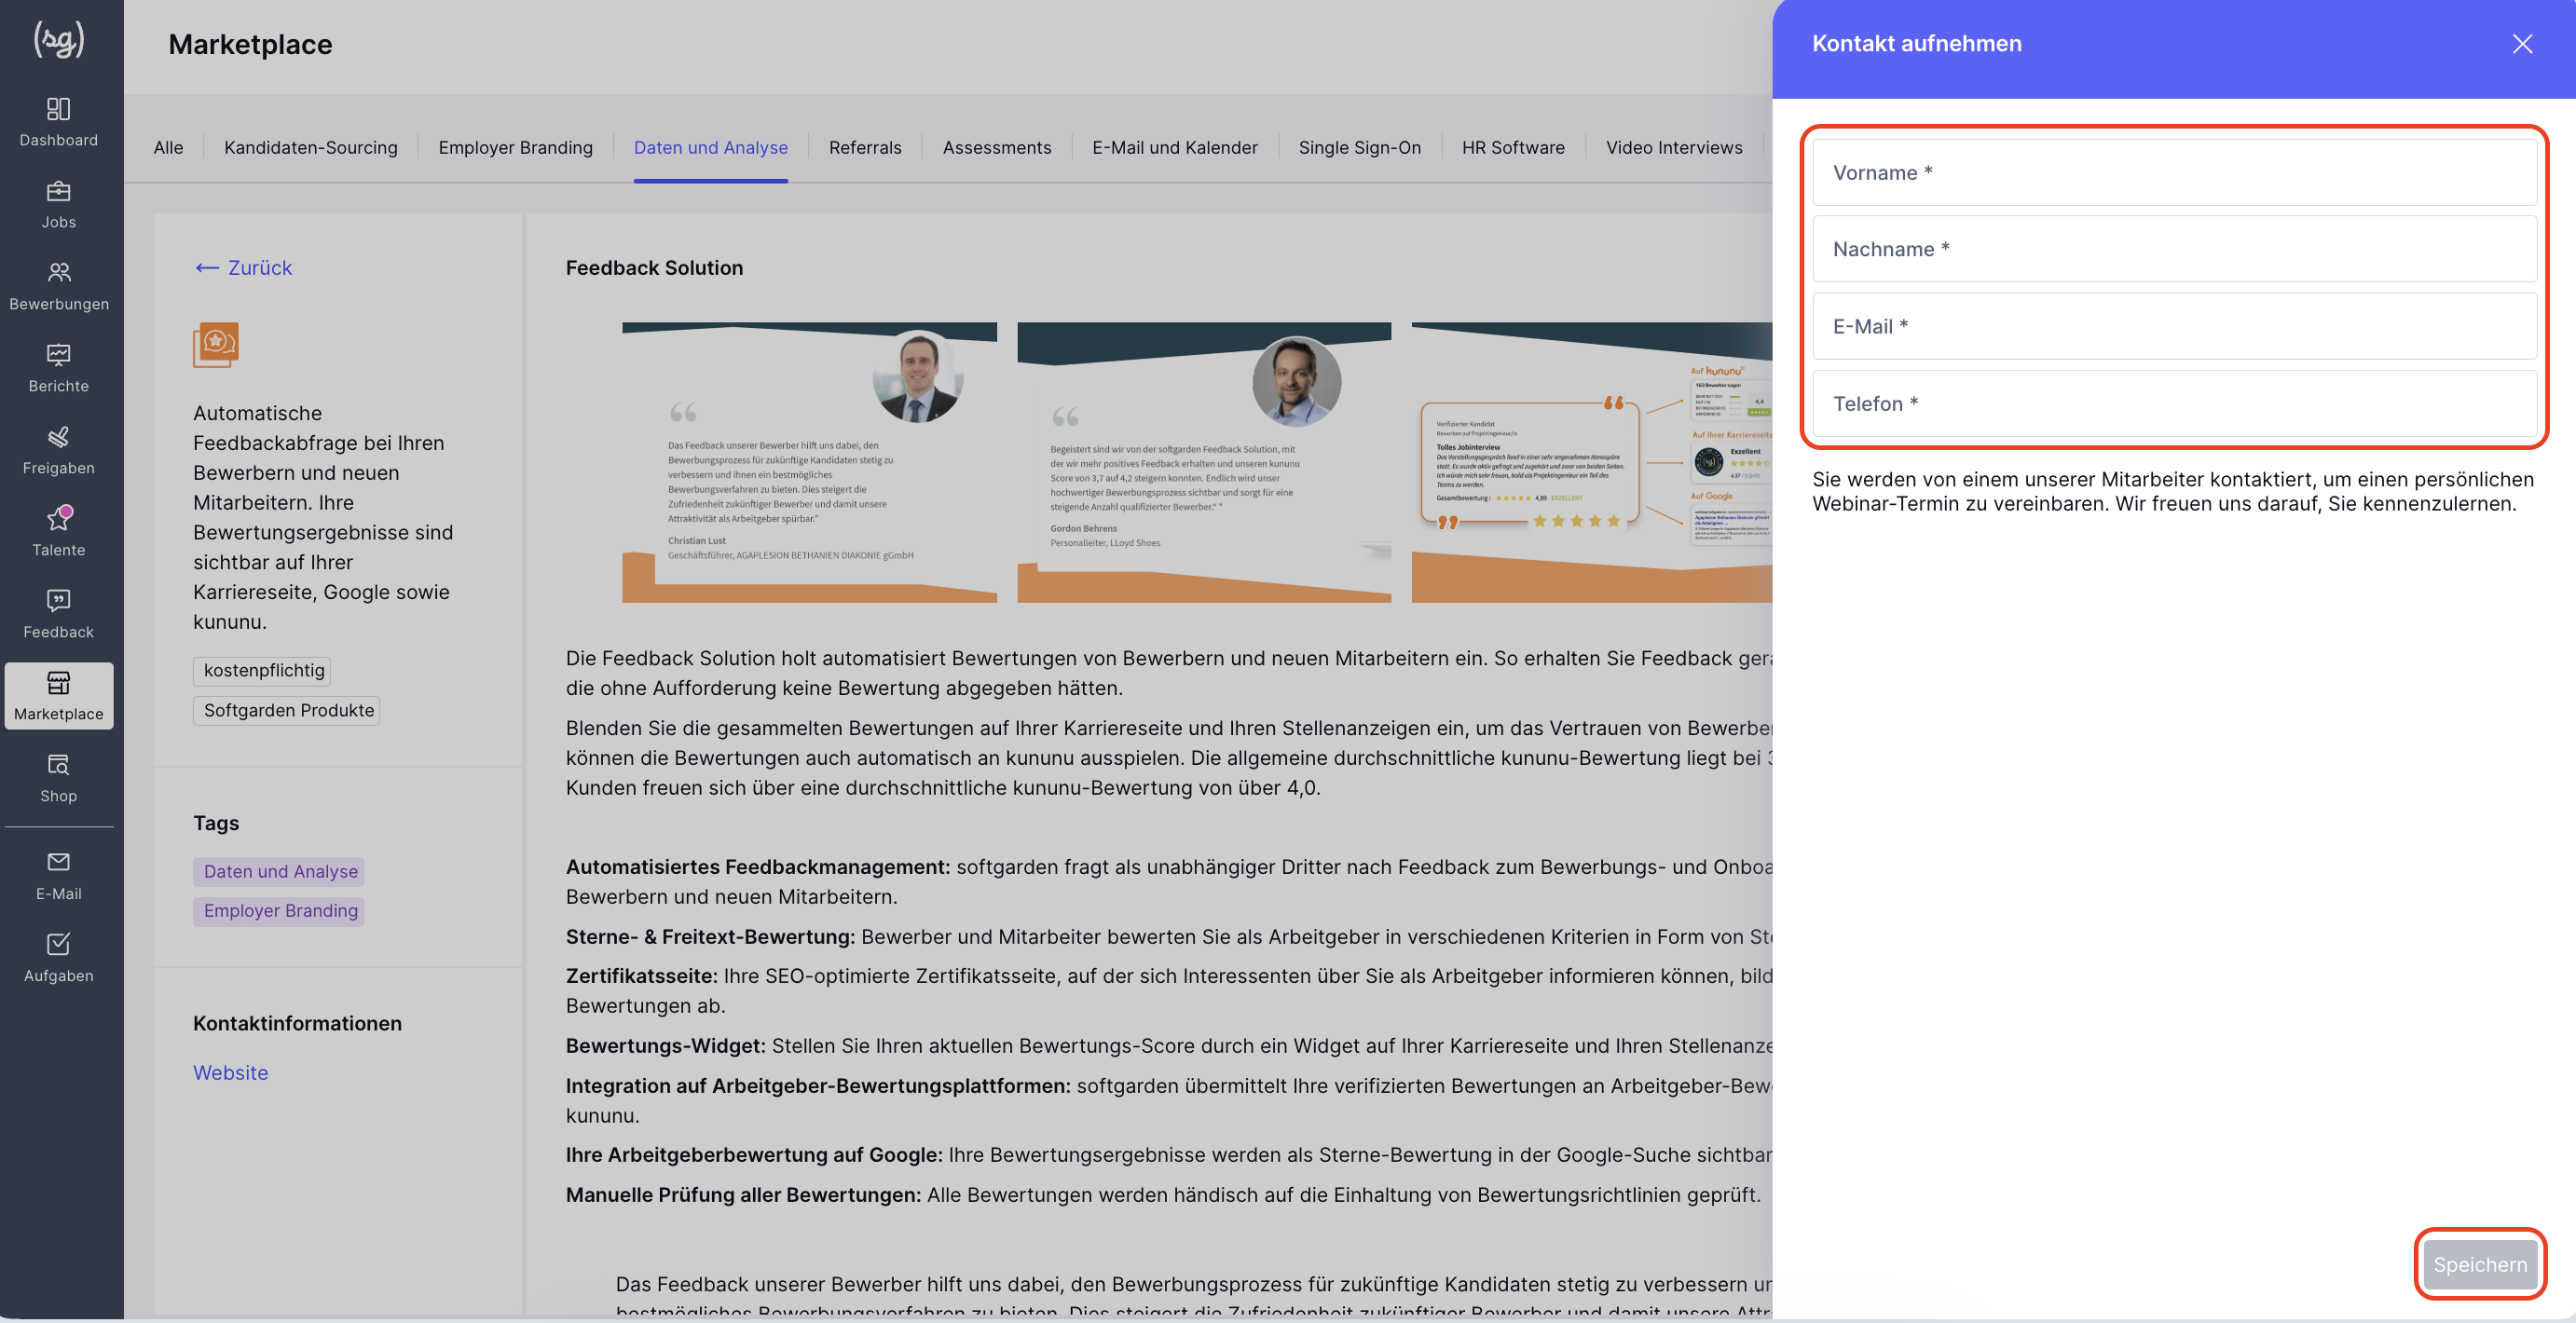2576x1323 pixels.
Task: Open the Gordon Behrens testimonial image
Action: 1204,462
